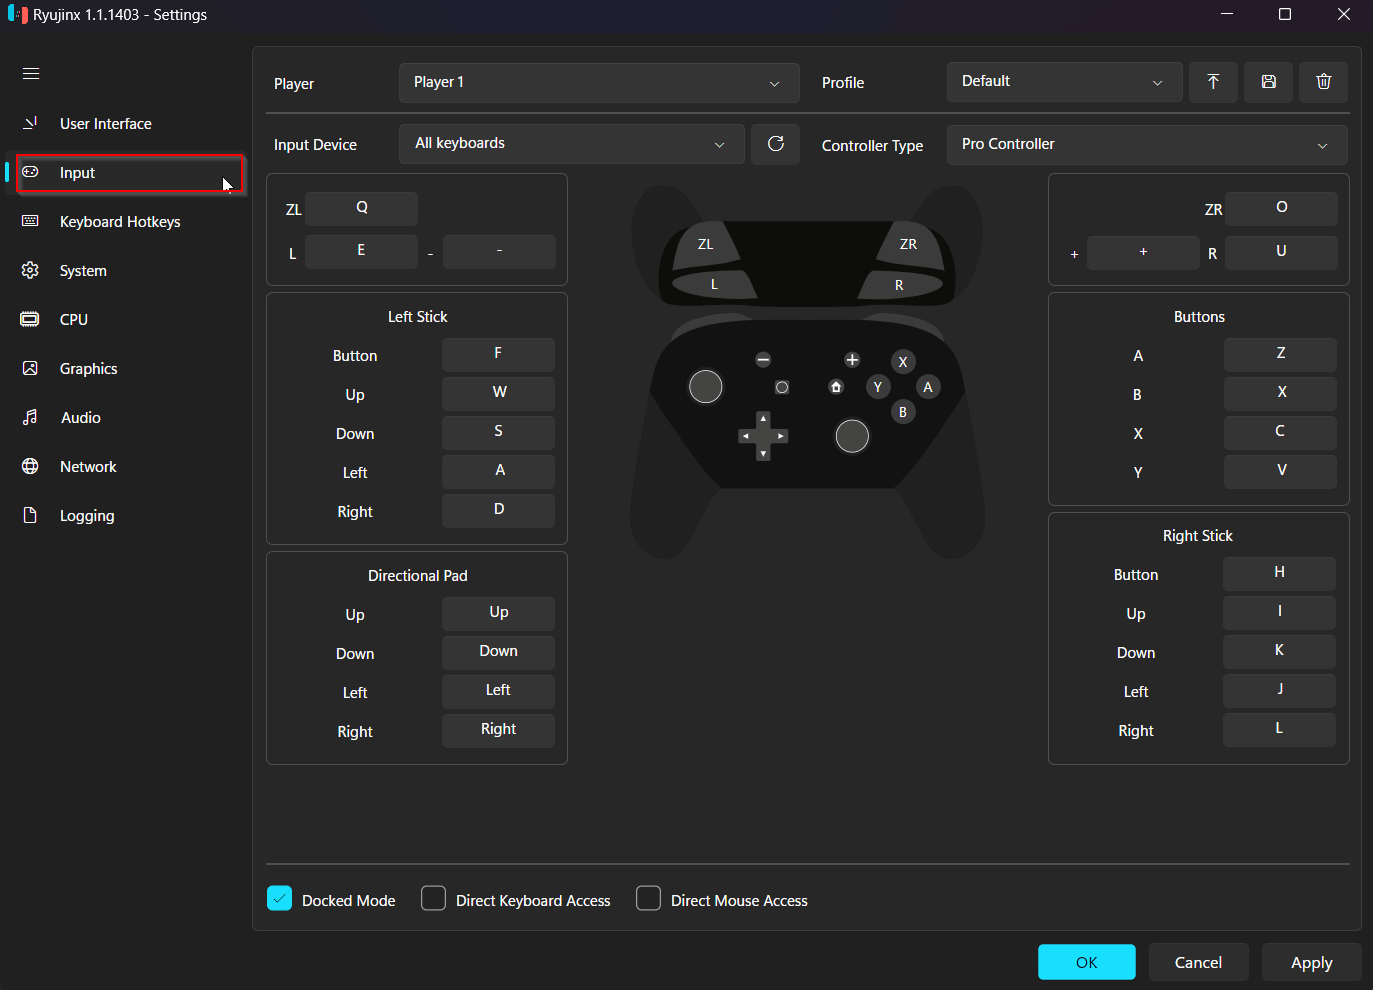The width and height of the screenshot is (1373, 990).
Task: Rebind the Y button key V
Action: tap(1280, 471)
